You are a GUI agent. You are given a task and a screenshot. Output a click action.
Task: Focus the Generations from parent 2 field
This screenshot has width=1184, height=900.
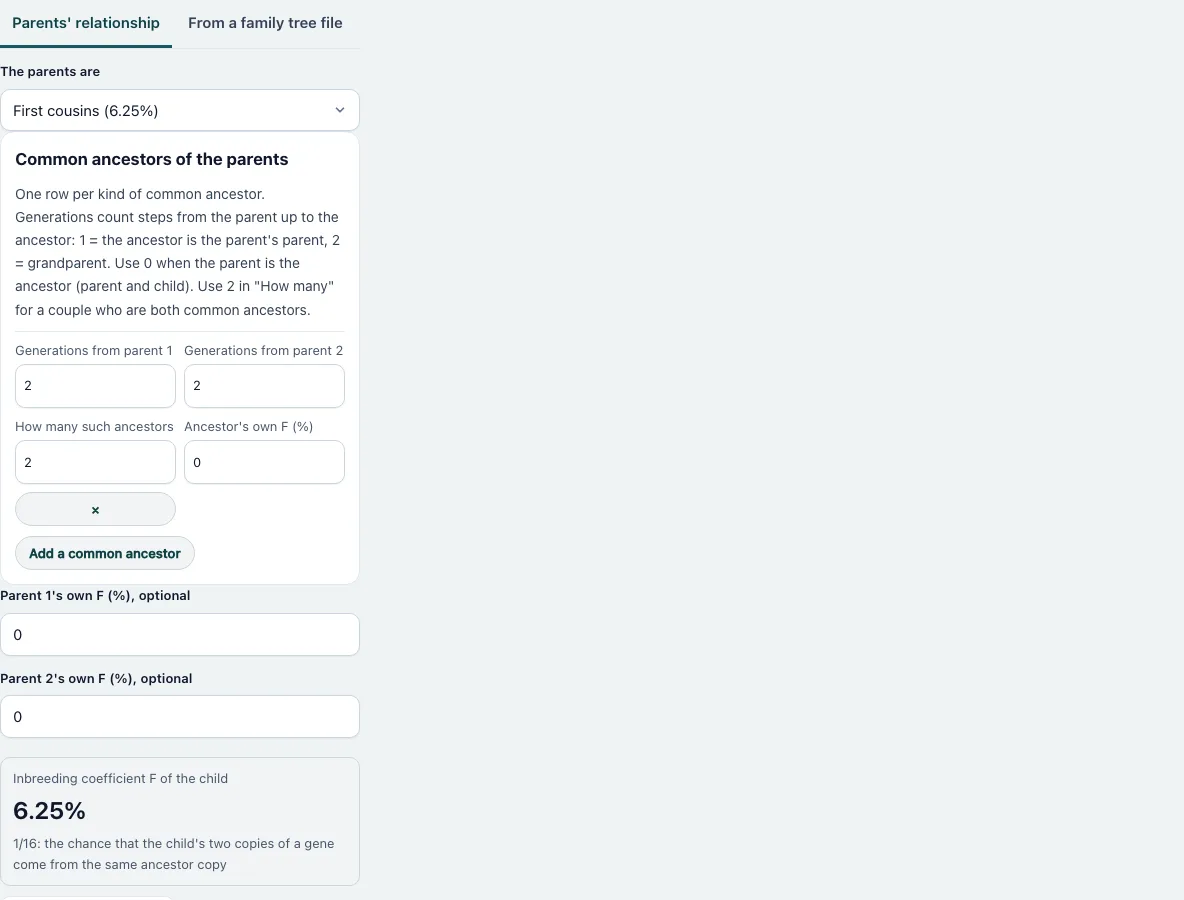click(264, 386)
